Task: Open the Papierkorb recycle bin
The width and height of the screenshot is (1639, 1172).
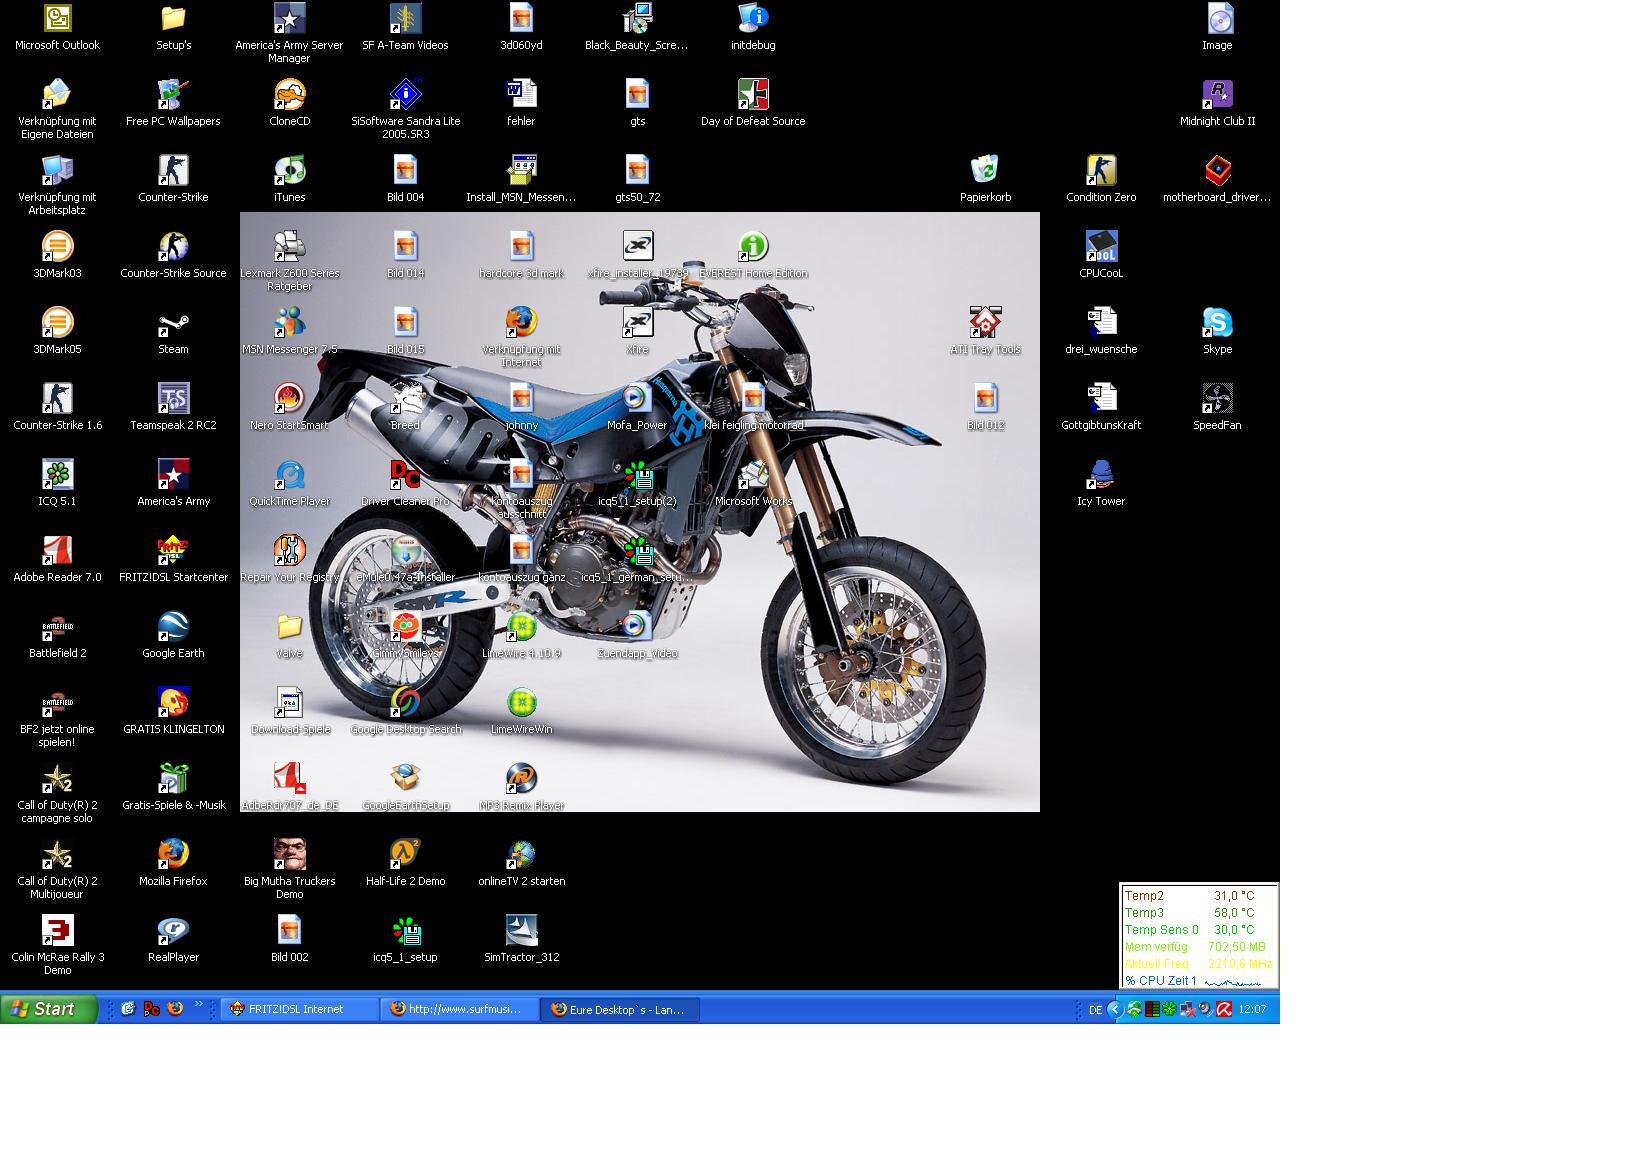Action: (985, 172)
